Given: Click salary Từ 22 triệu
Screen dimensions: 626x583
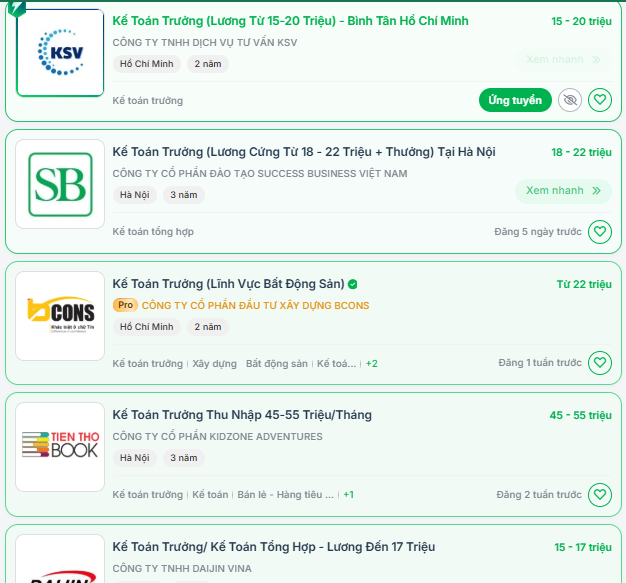Looking at the screenshot, I should click(584, 284).
